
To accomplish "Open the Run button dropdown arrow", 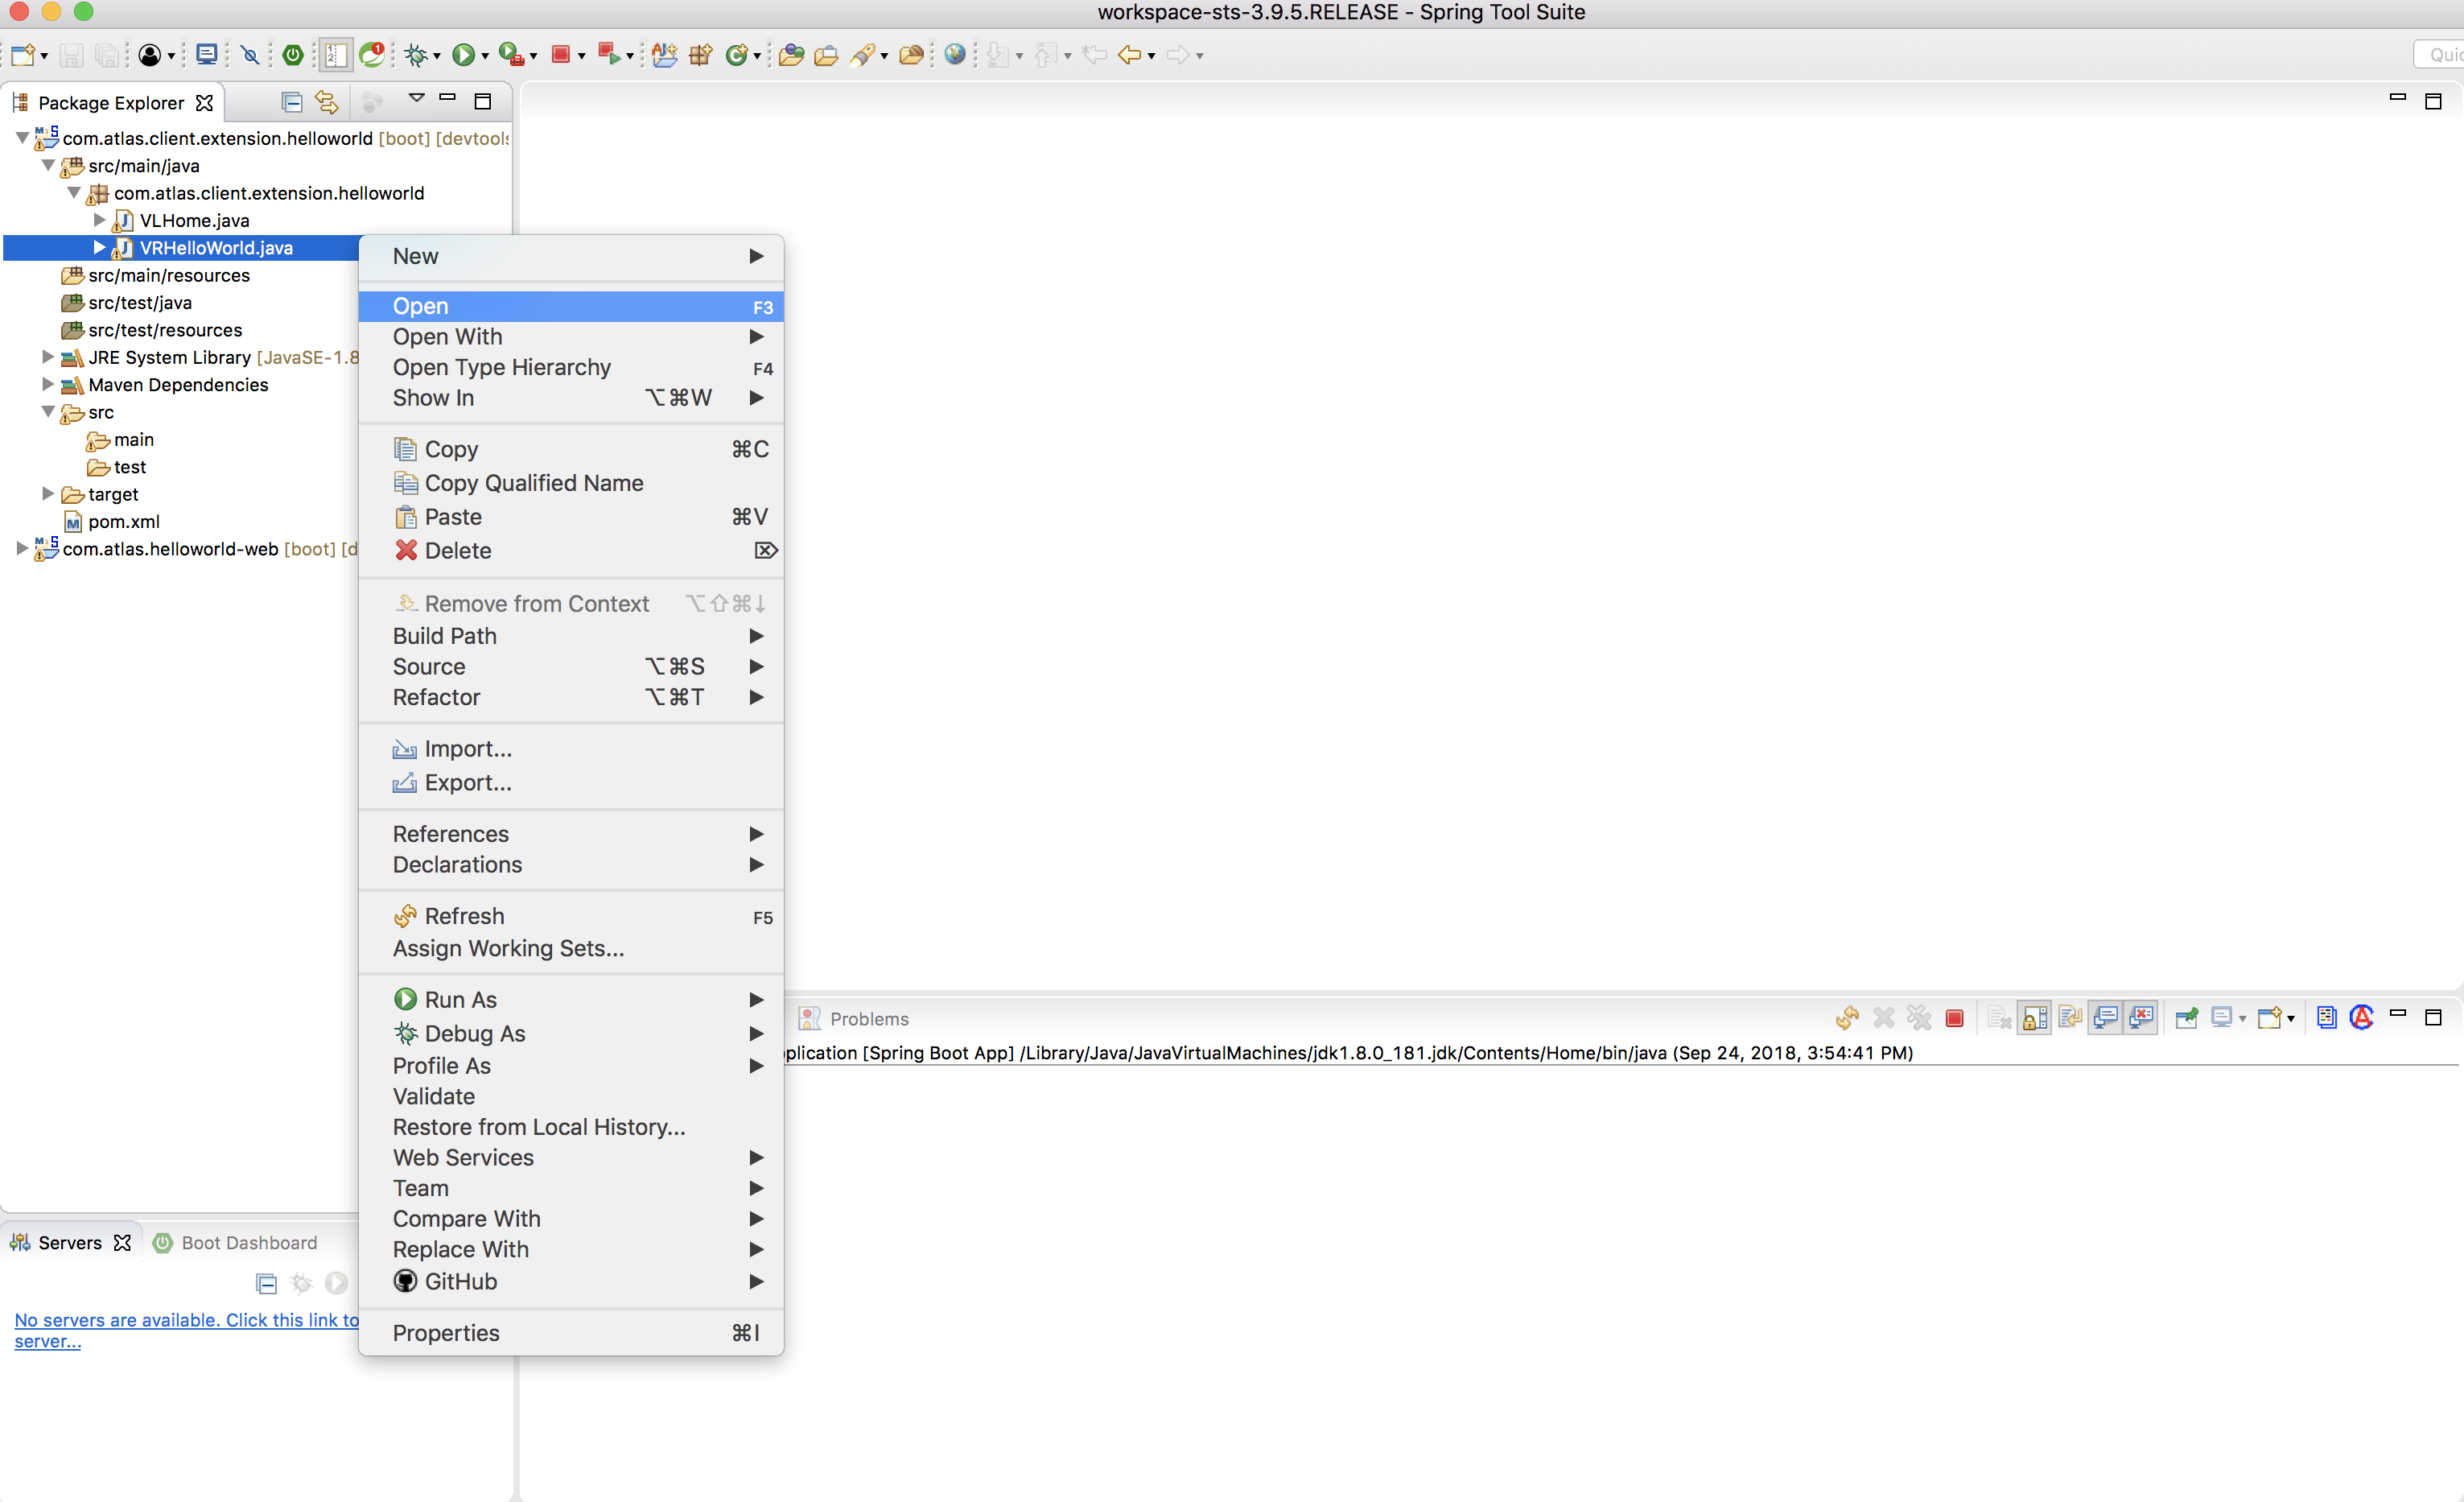I will [485, 56].
